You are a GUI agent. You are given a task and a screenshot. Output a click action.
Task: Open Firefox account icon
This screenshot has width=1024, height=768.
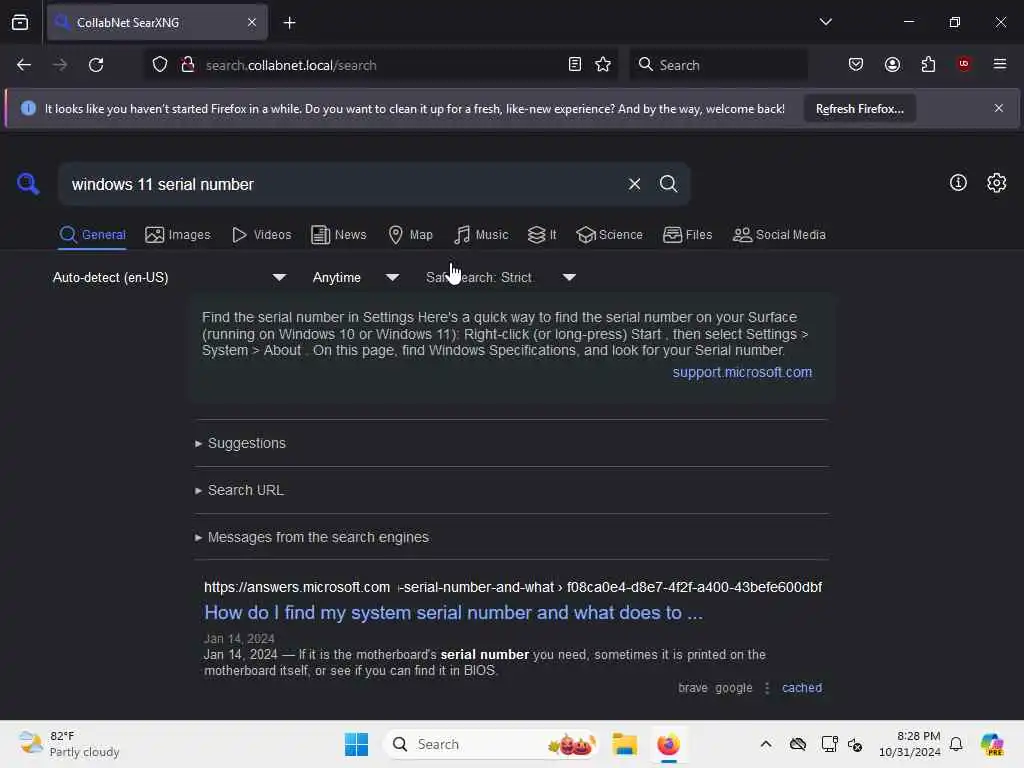[x=892, y=65]
